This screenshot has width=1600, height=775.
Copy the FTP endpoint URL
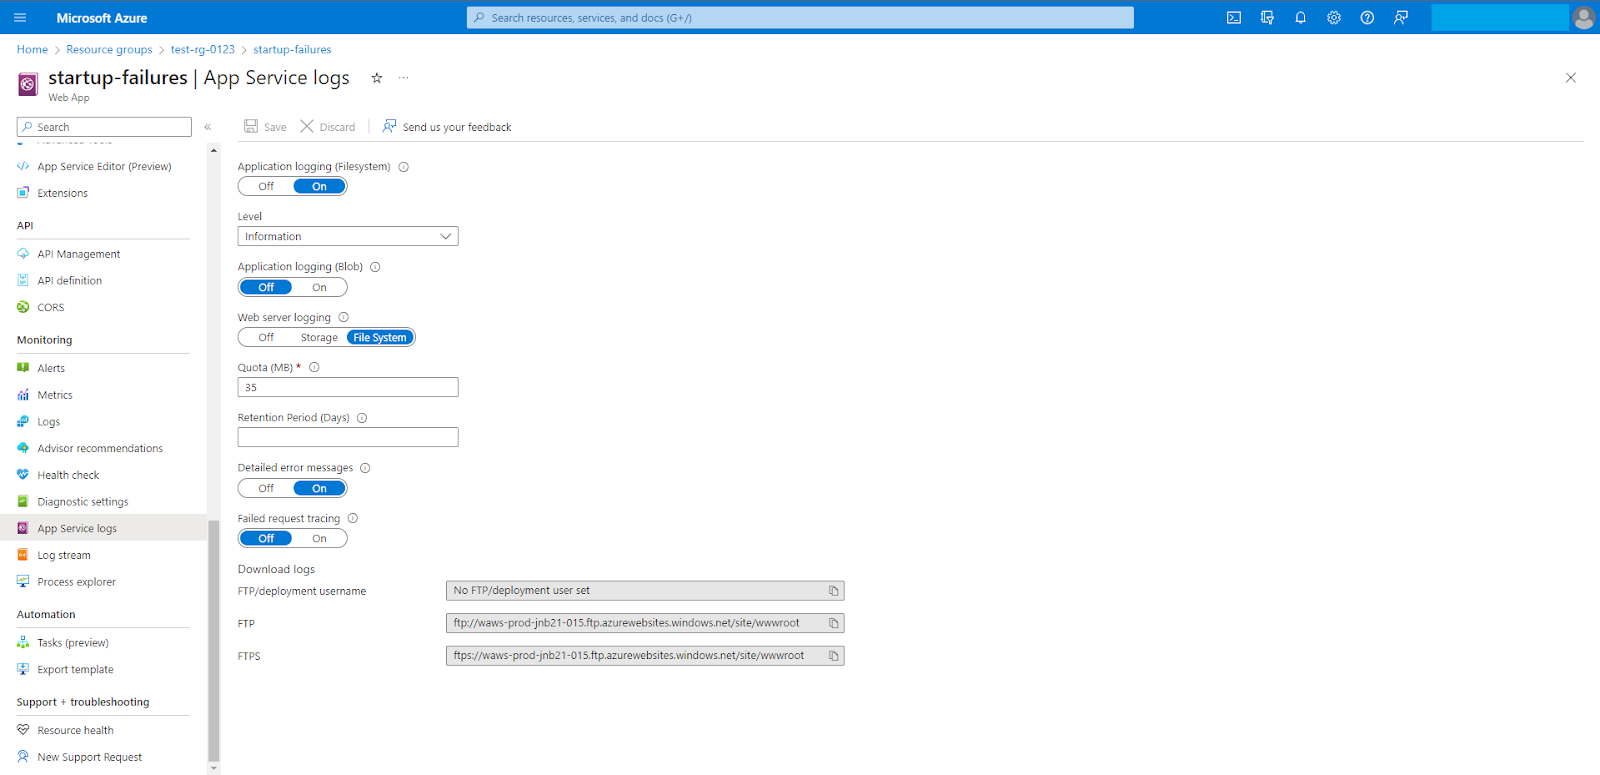(x=833, y=623)
